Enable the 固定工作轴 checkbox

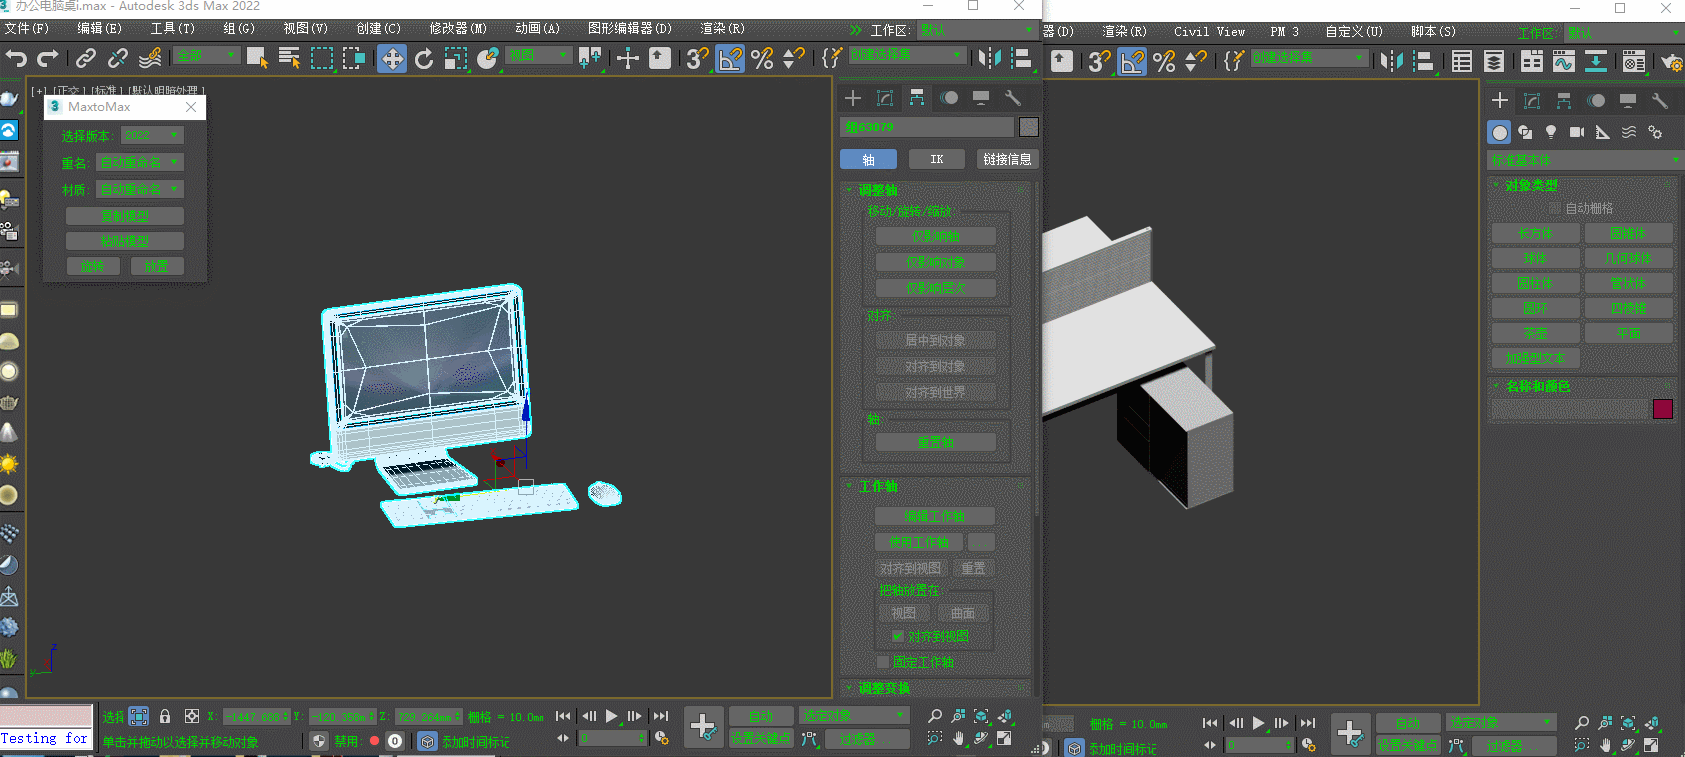coord(883,662)
